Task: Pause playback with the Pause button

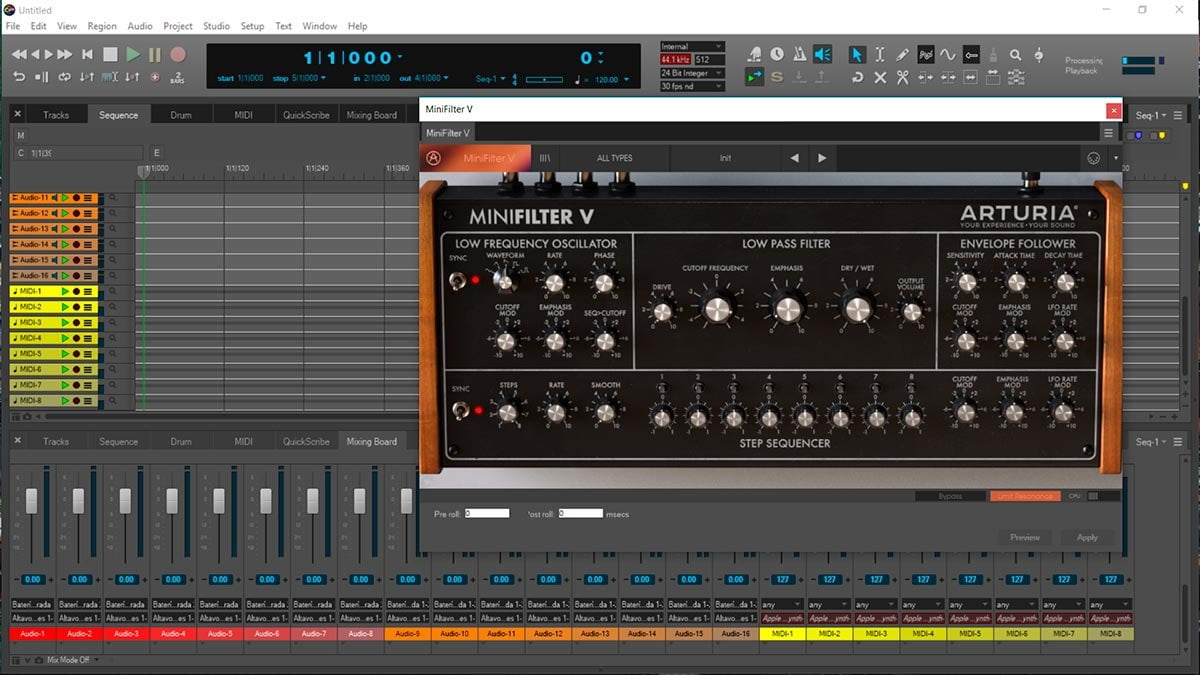Action: click(x=155, y=54)
